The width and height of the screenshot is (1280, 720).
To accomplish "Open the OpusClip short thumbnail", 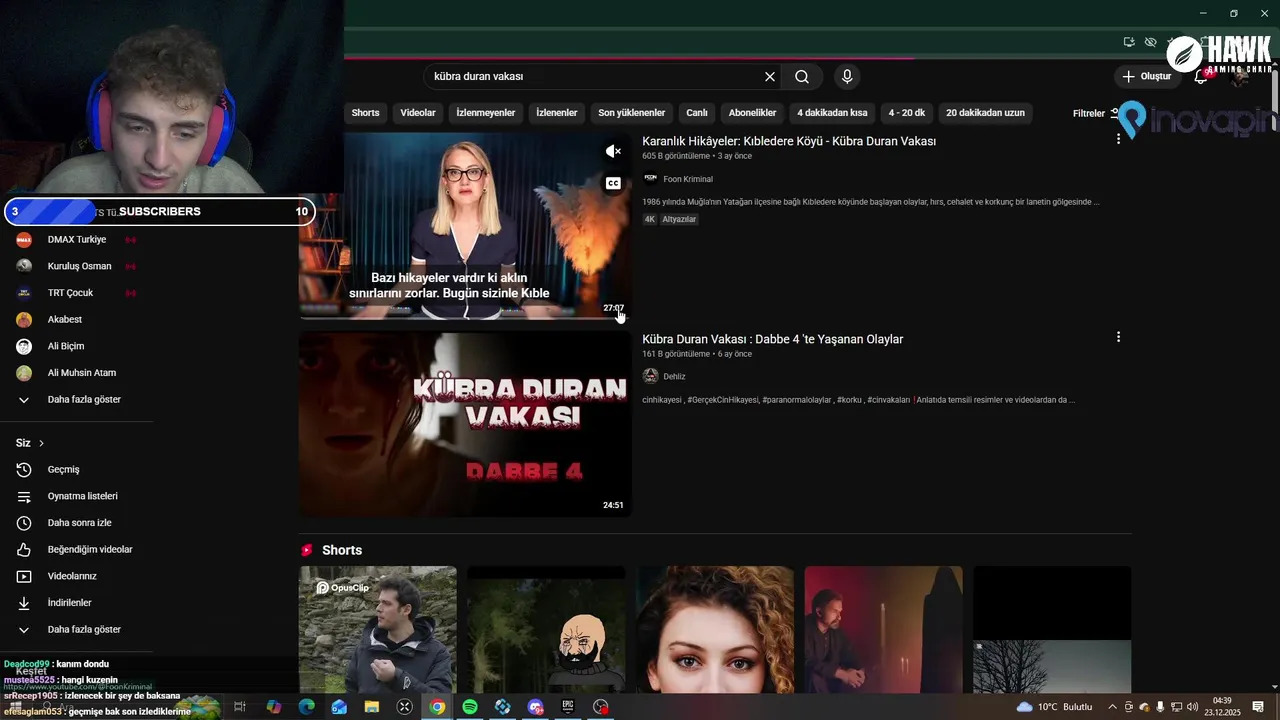I will 378,630.
